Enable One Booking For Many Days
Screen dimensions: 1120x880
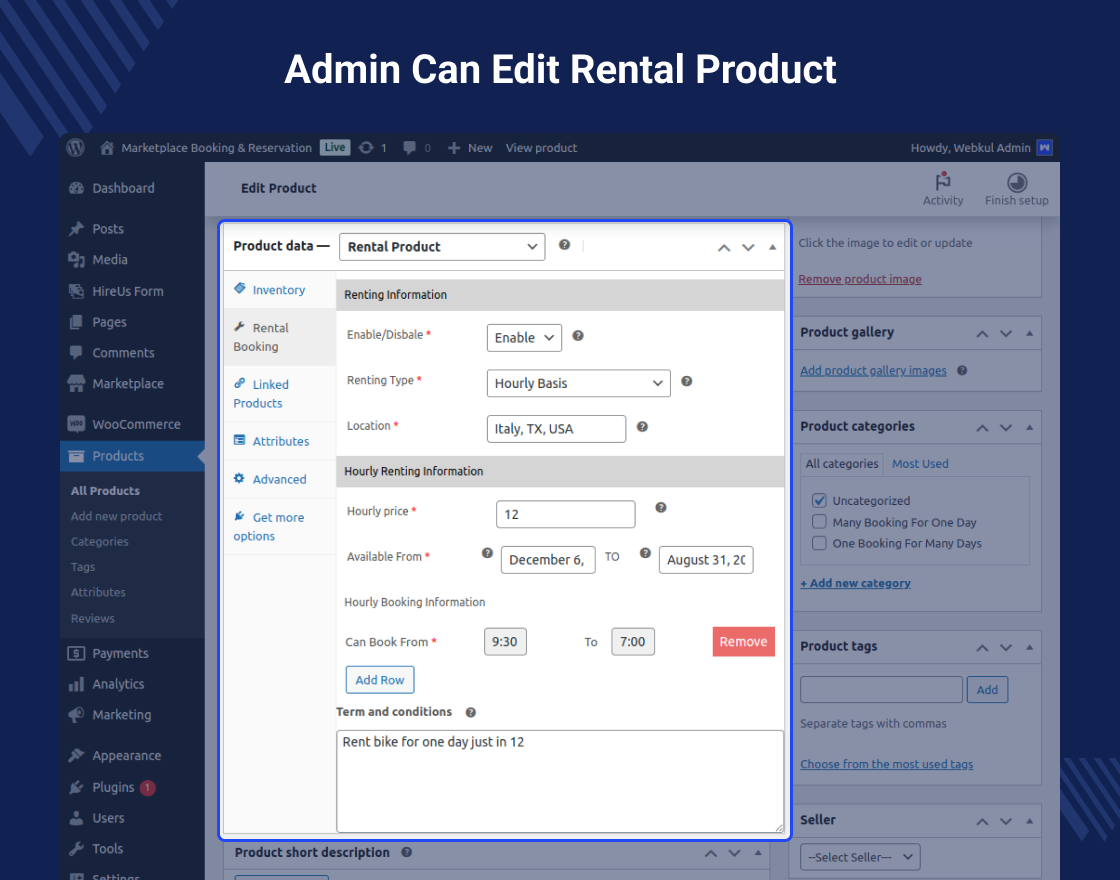coord(820,543)
